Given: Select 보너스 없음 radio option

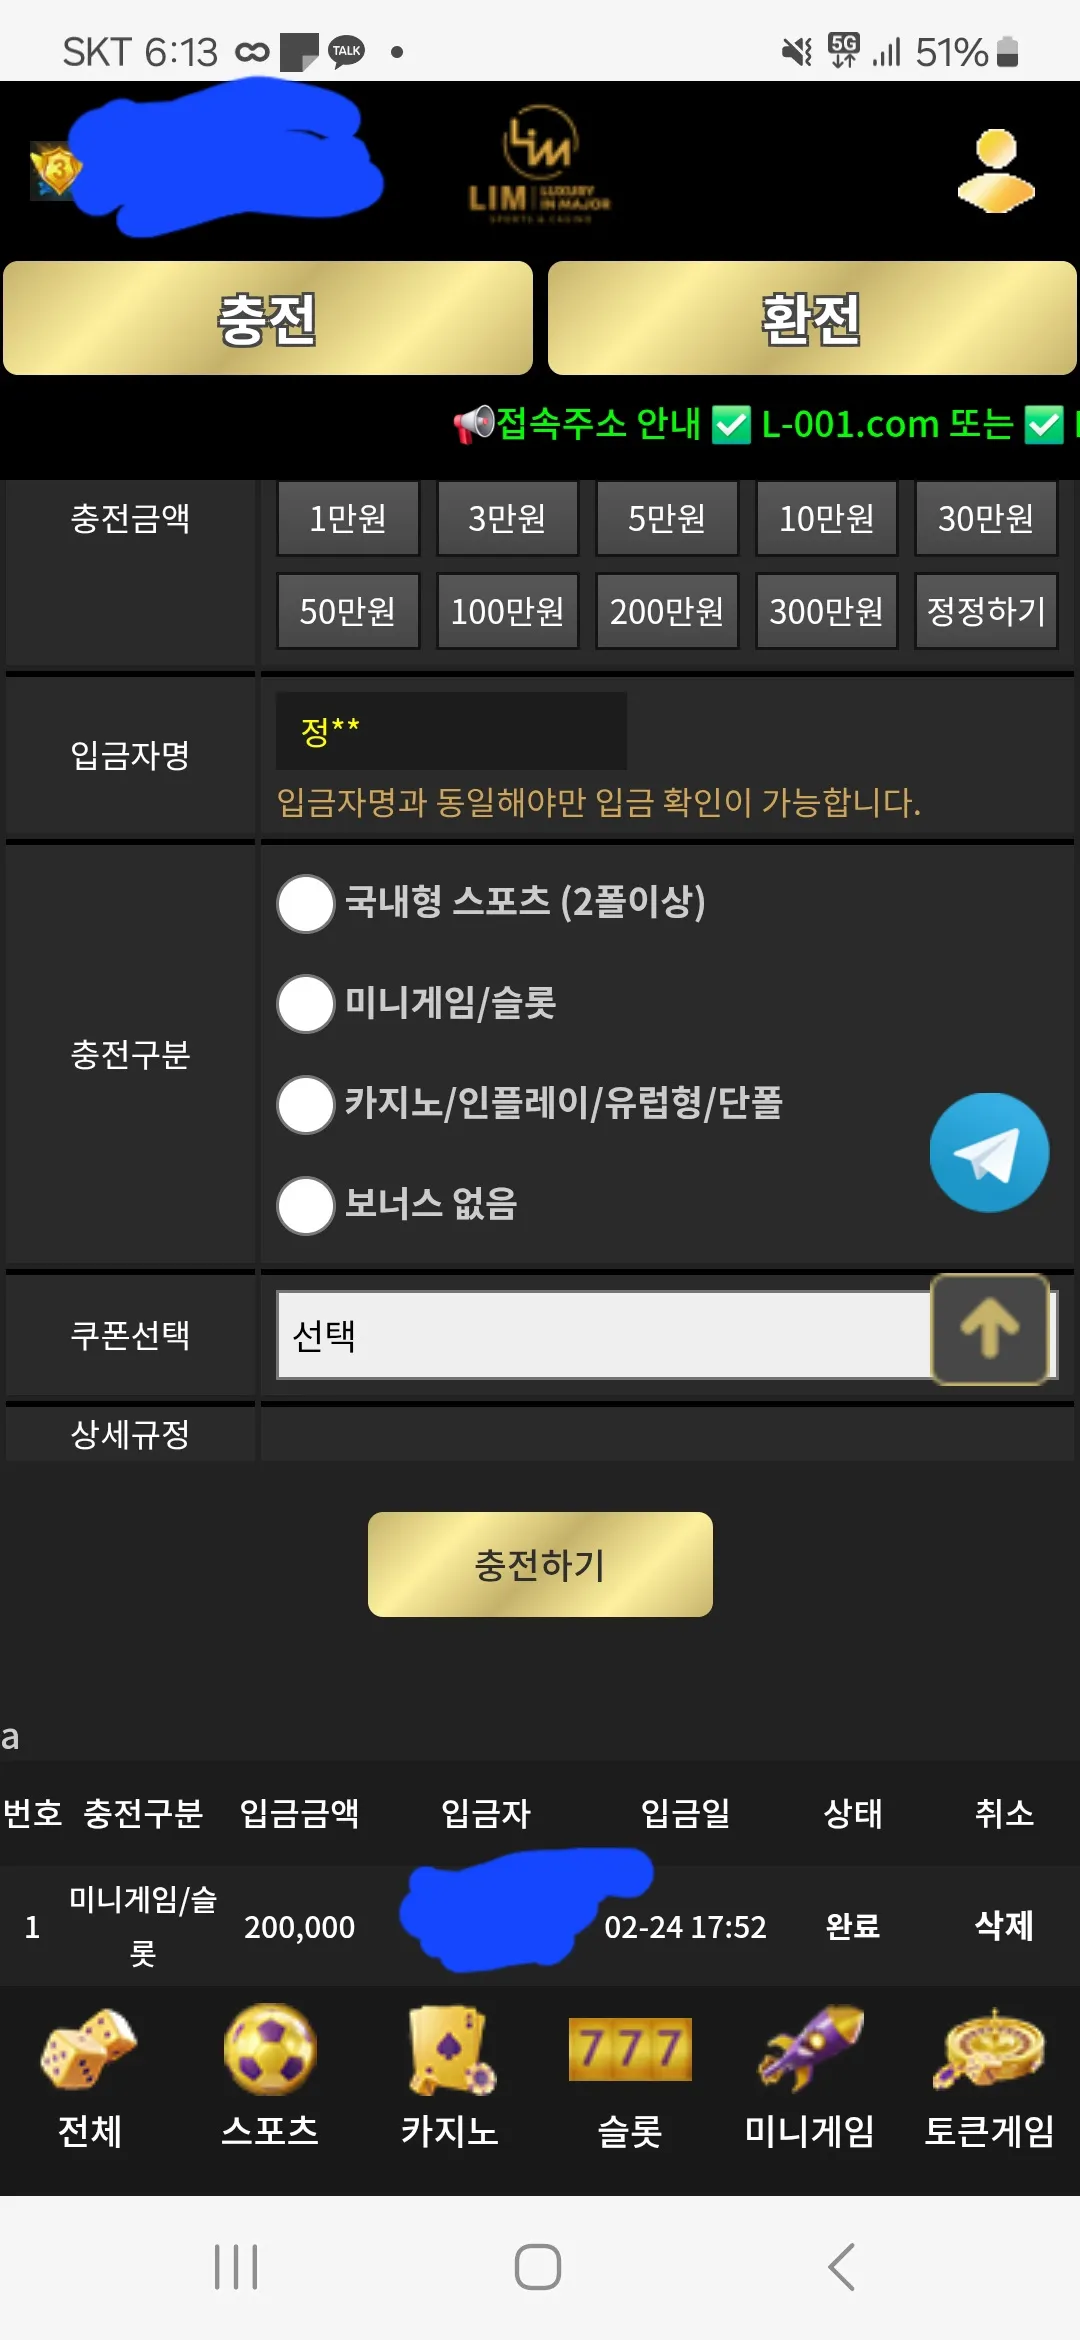Looking at the screenshot, I should click(305, 1205).
